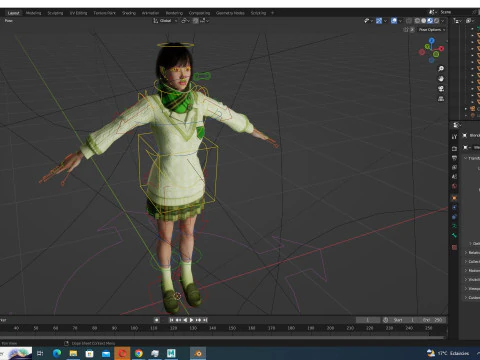
Task: Play the animation in reverse
Action: pyautogui.click(x=185, y=320)
